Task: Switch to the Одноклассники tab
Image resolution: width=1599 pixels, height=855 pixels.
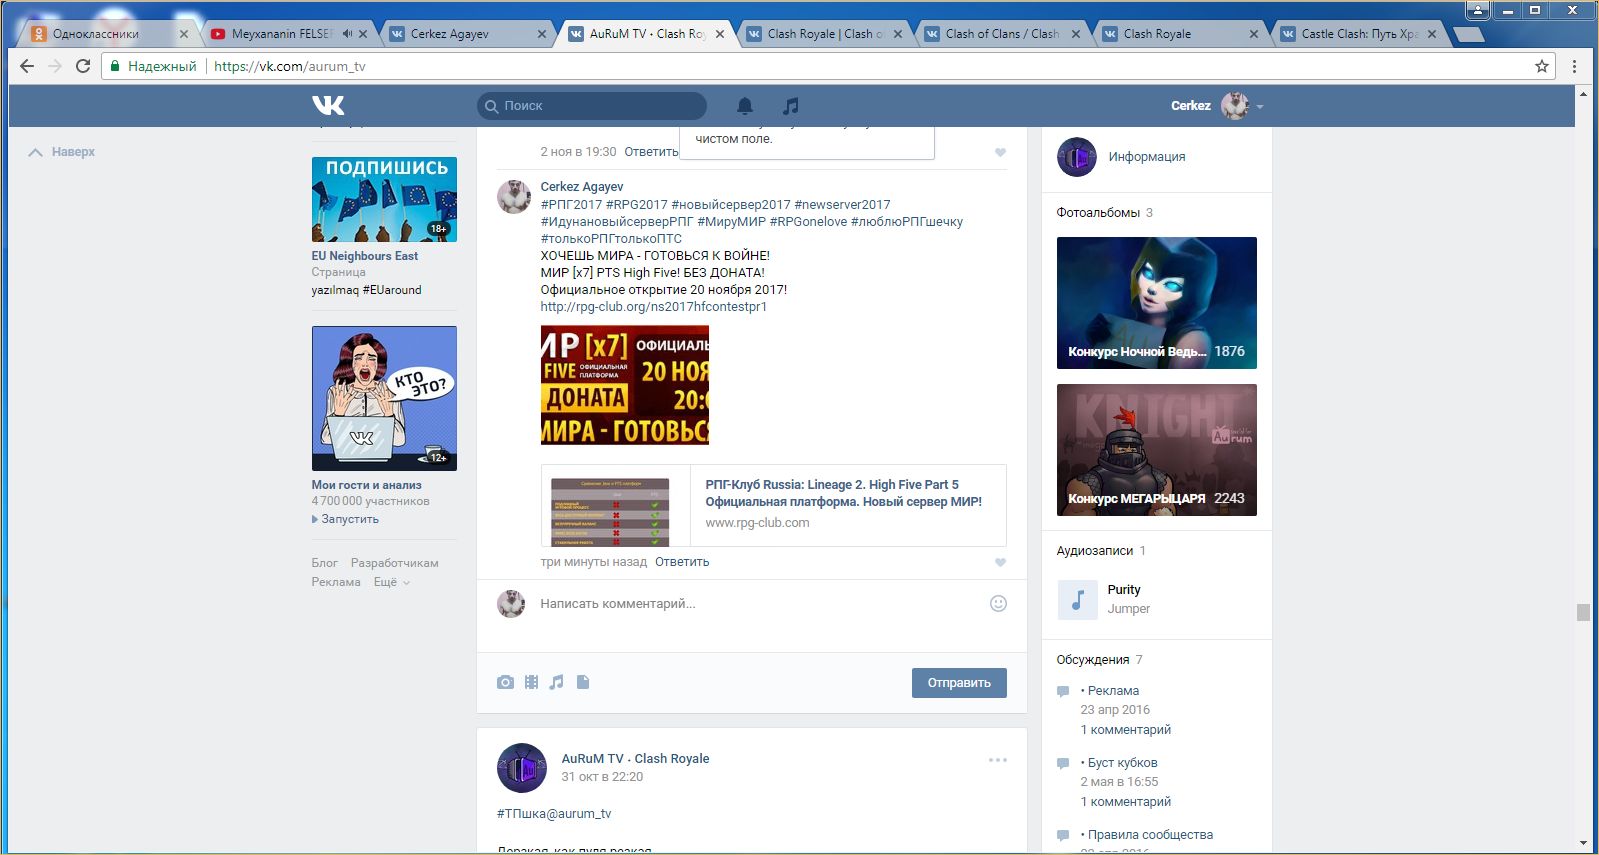Action: [95, 33]
